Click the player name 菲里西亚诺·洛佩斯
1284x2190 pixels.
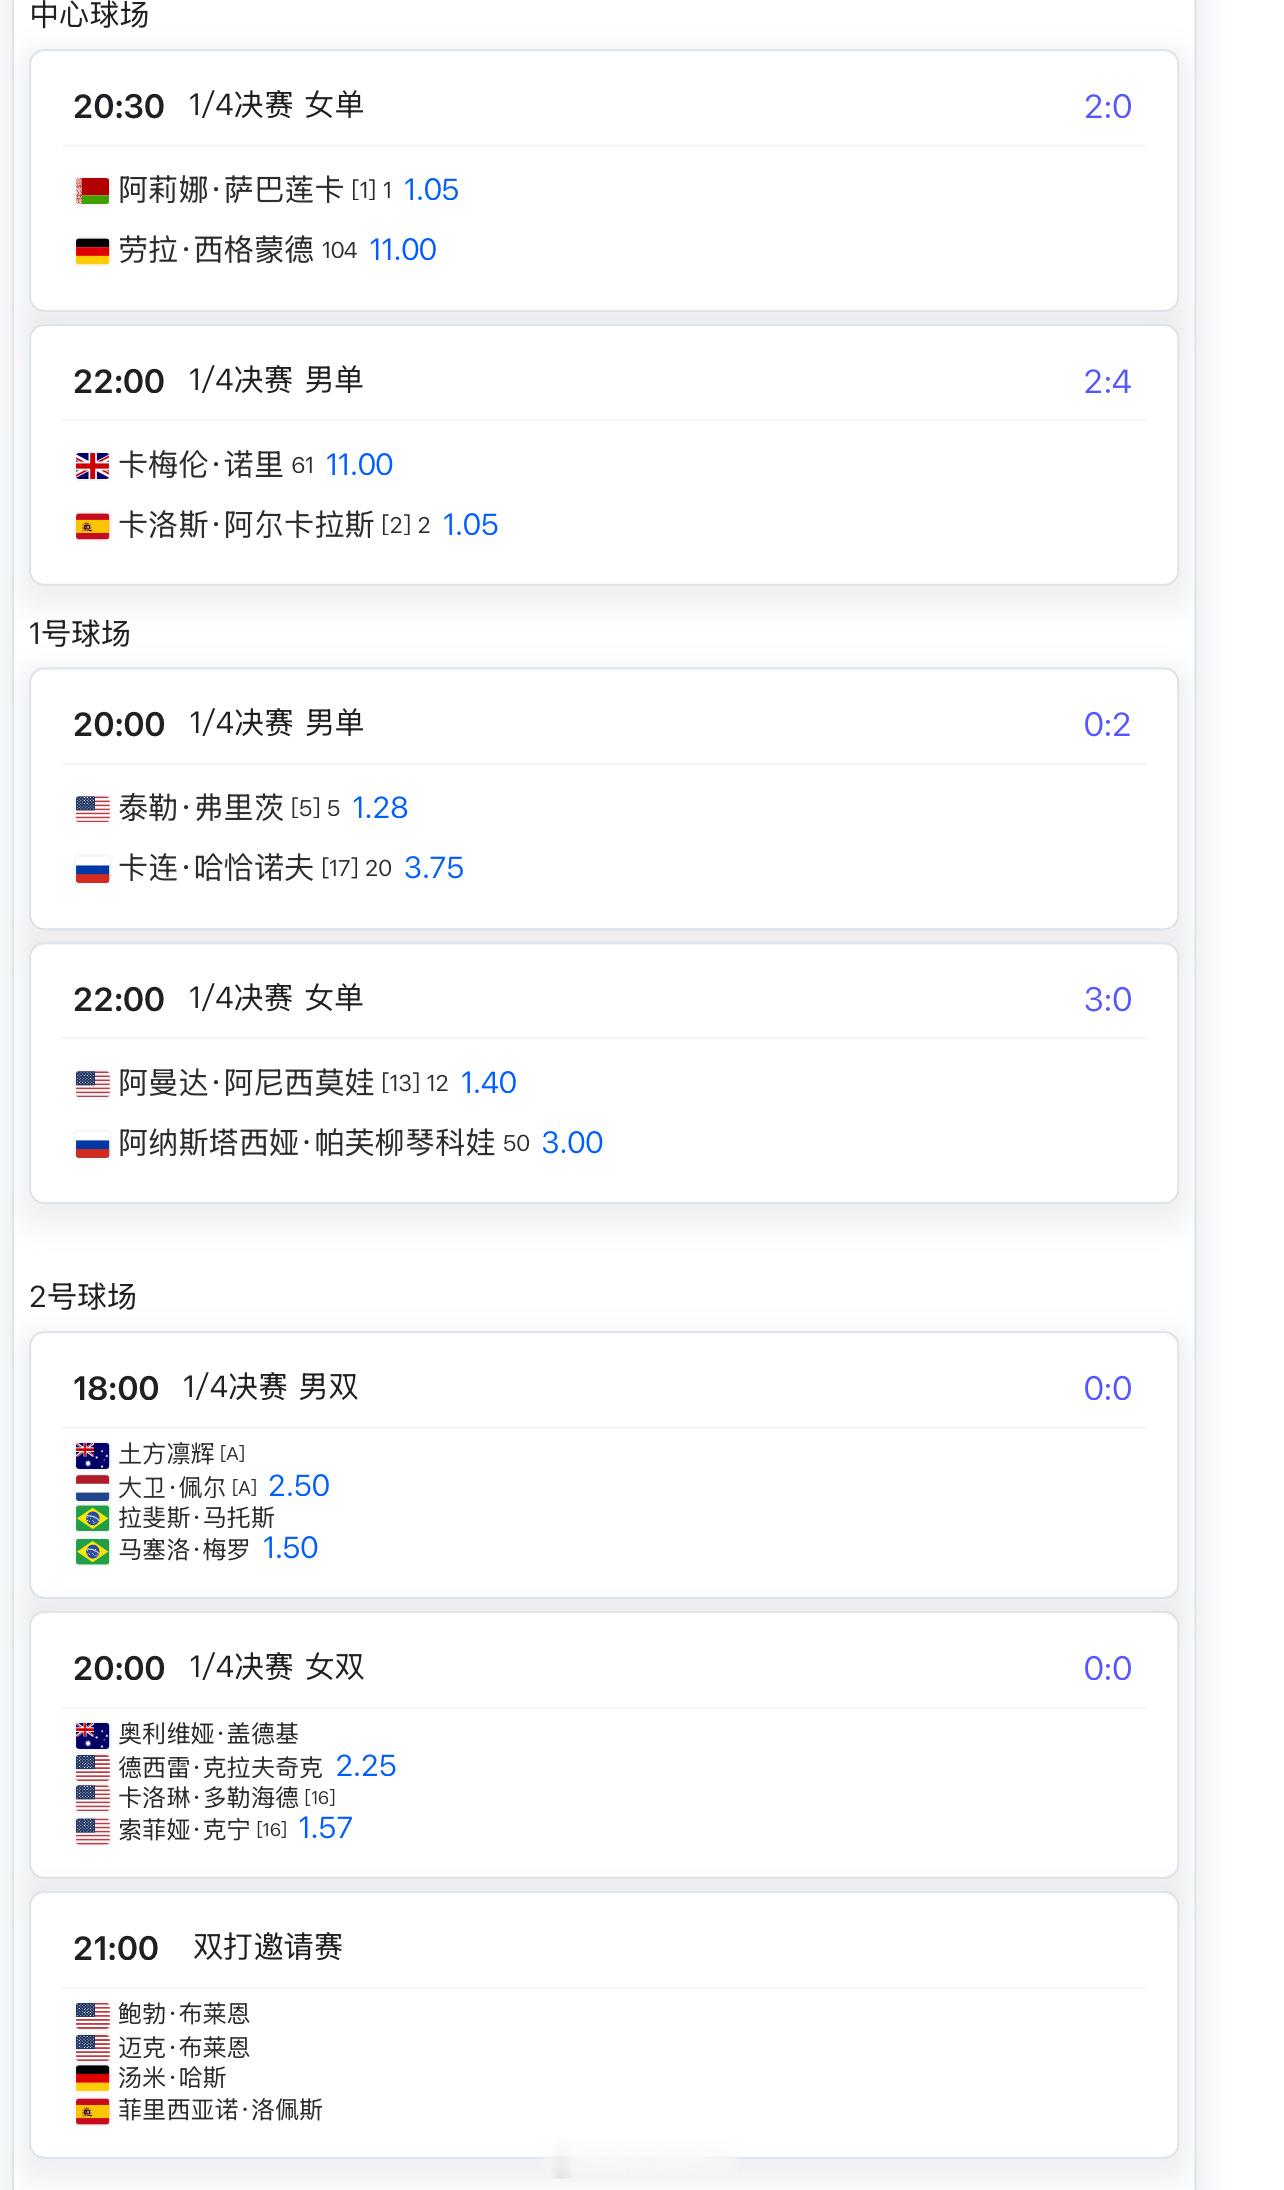221,2109
